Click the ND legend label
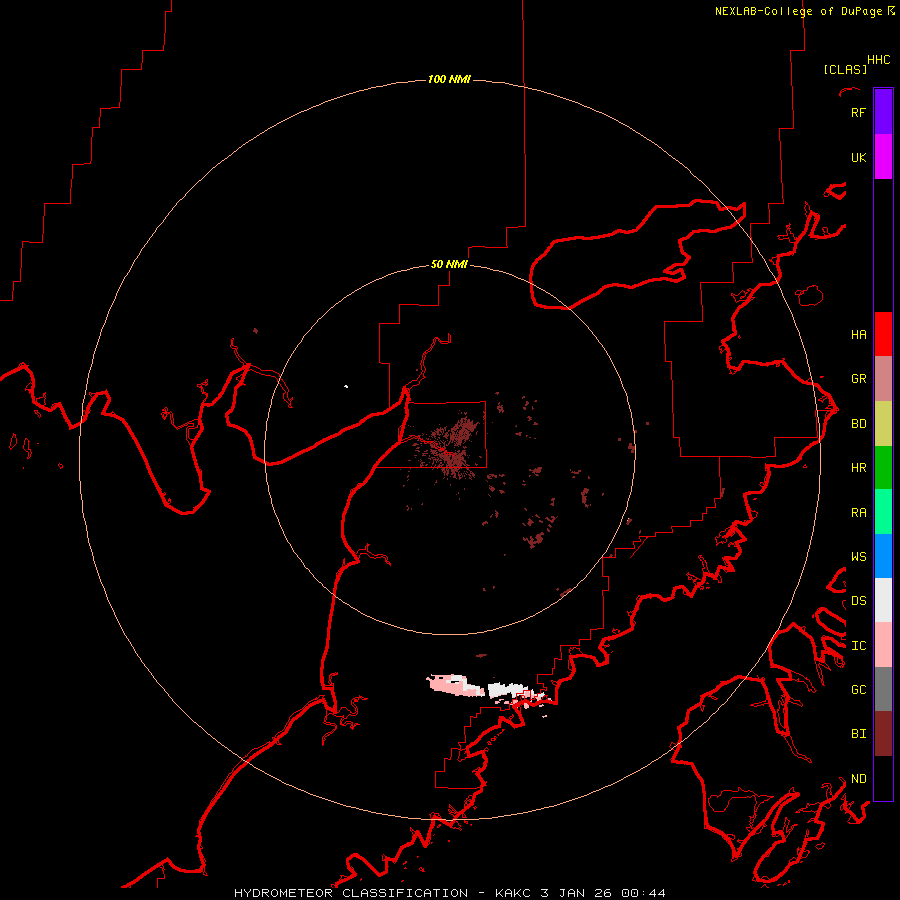900x900 pixels. point(858,779)
